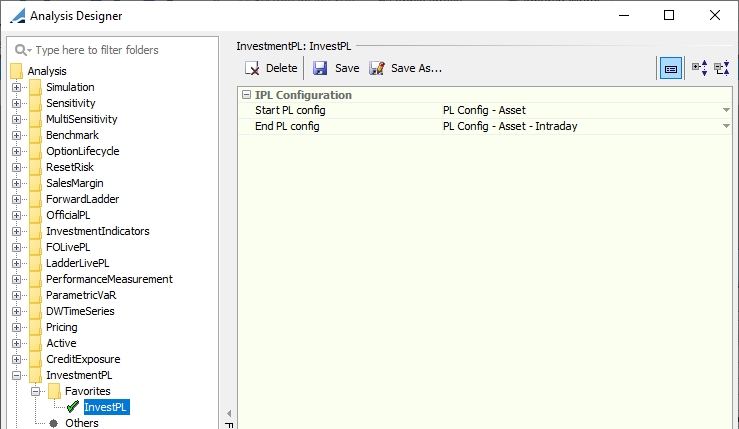Select the Benchmark tree item
Image resolution: width=739 pixels, height=429 pixels.
[x=72, y=135]
